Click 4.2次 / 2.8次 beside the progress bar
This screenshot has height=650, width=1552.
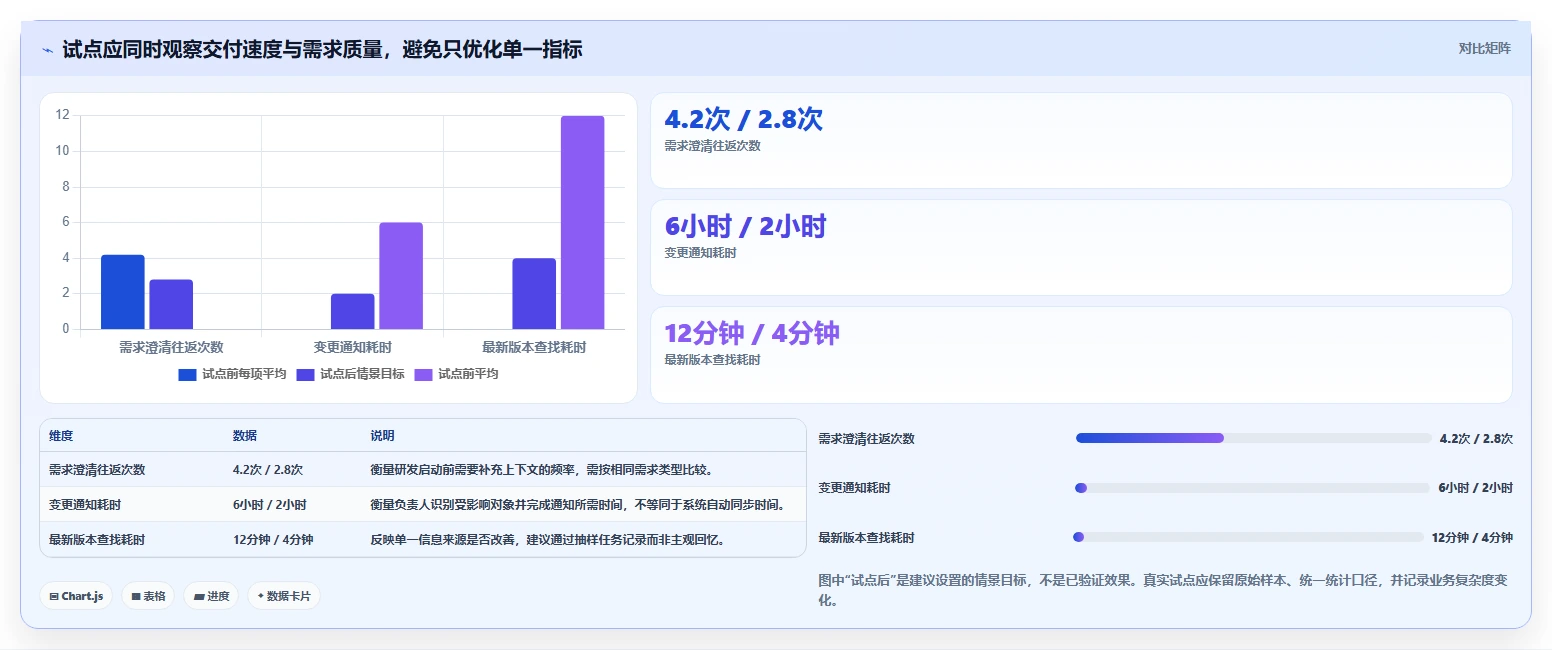point(1476,439)
